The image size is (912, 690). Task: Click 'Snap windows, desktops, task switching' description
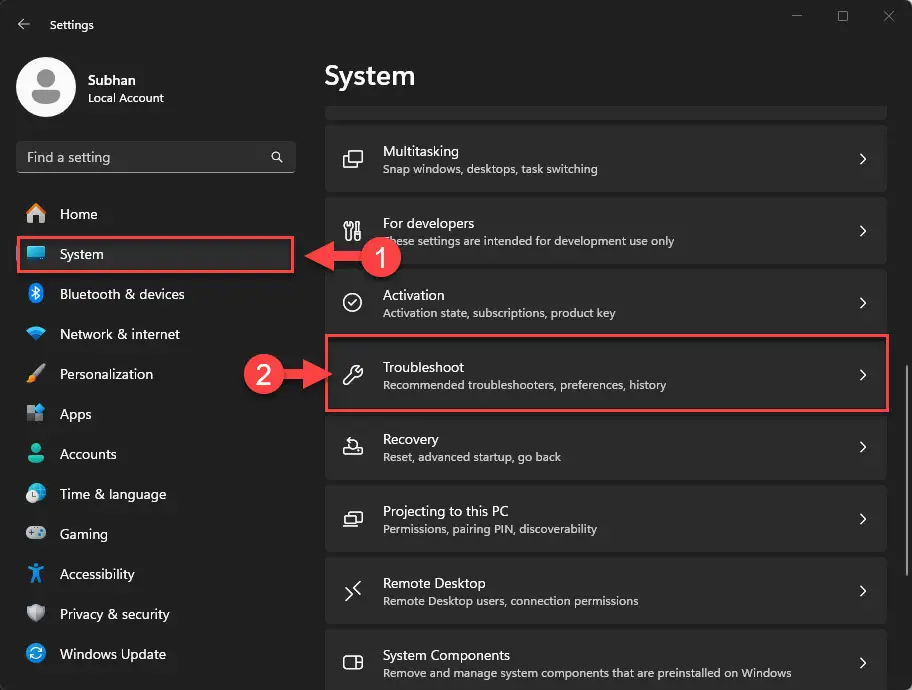pos(490,169)
